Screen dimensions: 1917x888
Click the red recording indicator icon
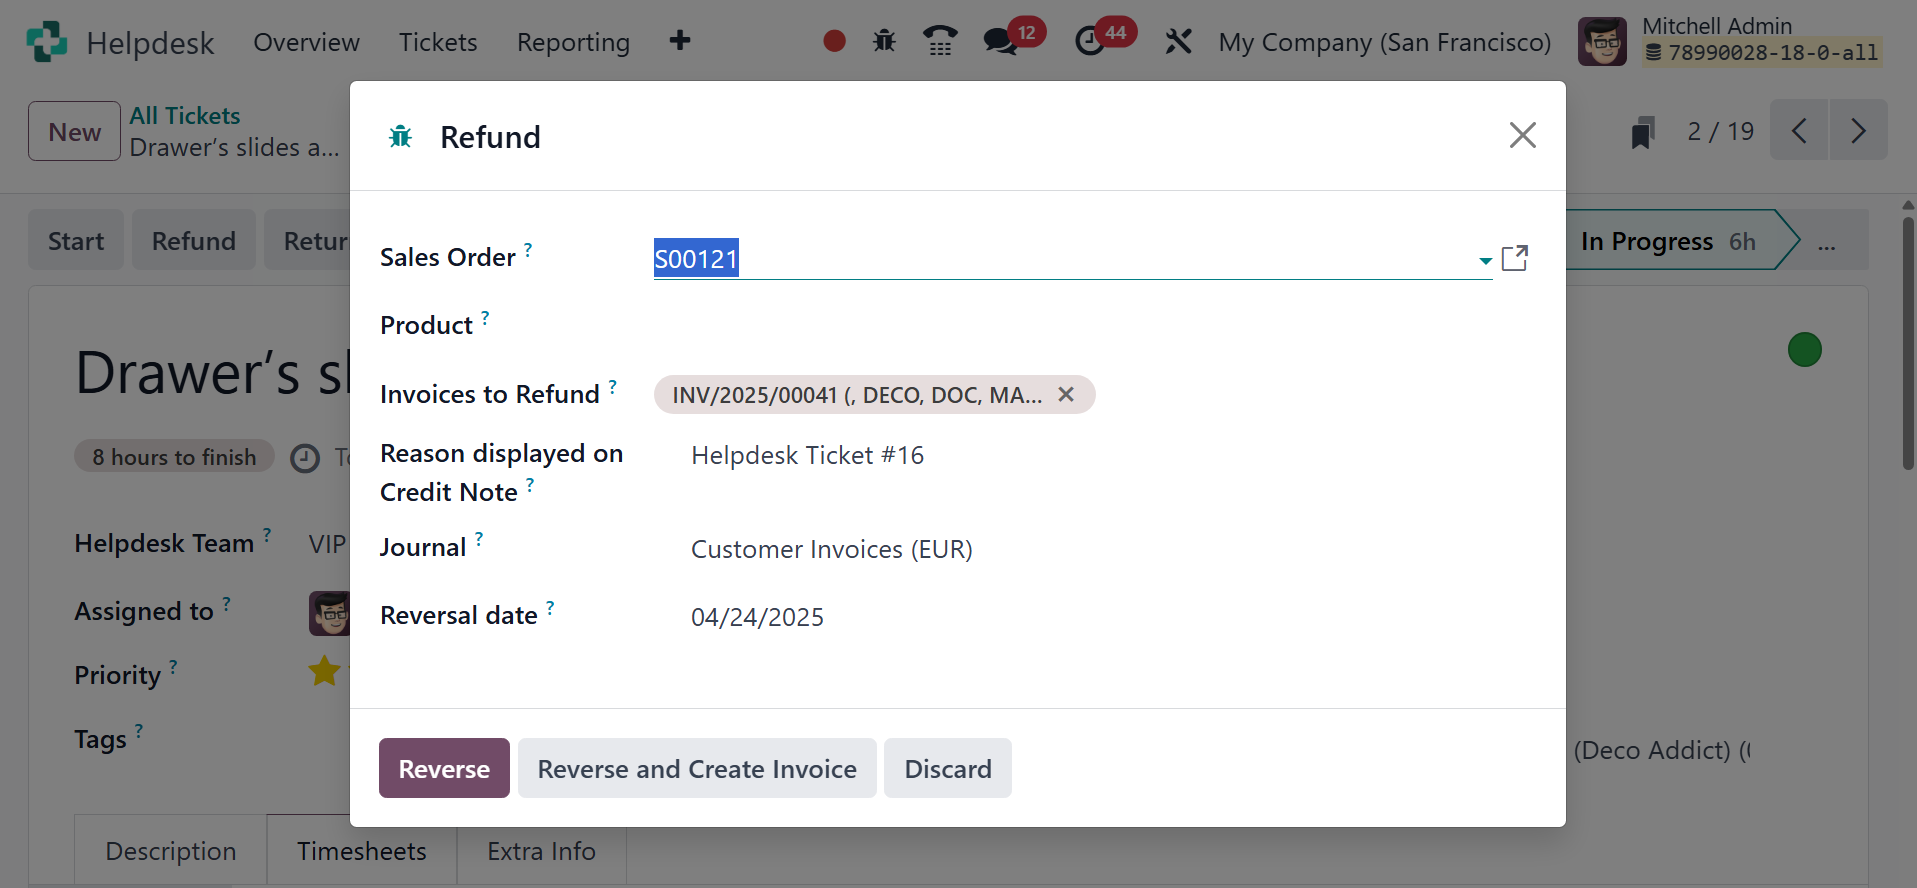[x=834, y=41]
